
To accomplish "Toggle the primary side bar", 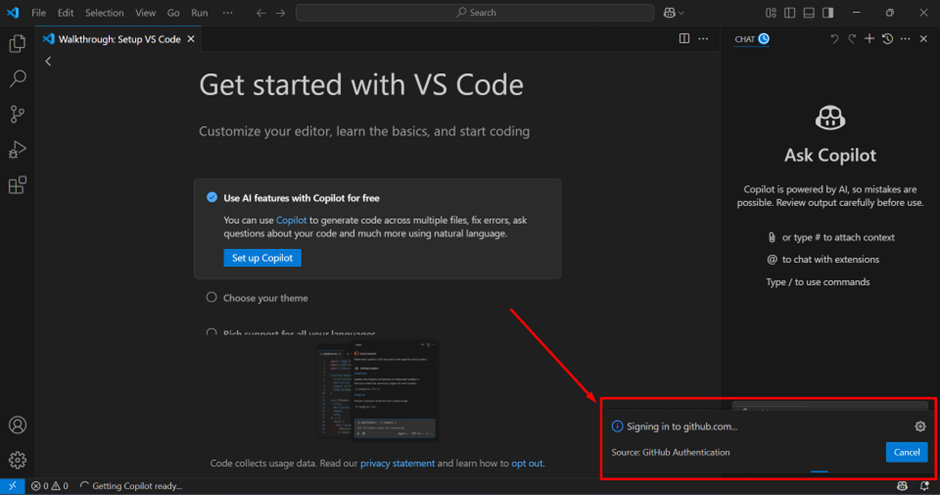I will click(x=790, y=13).
